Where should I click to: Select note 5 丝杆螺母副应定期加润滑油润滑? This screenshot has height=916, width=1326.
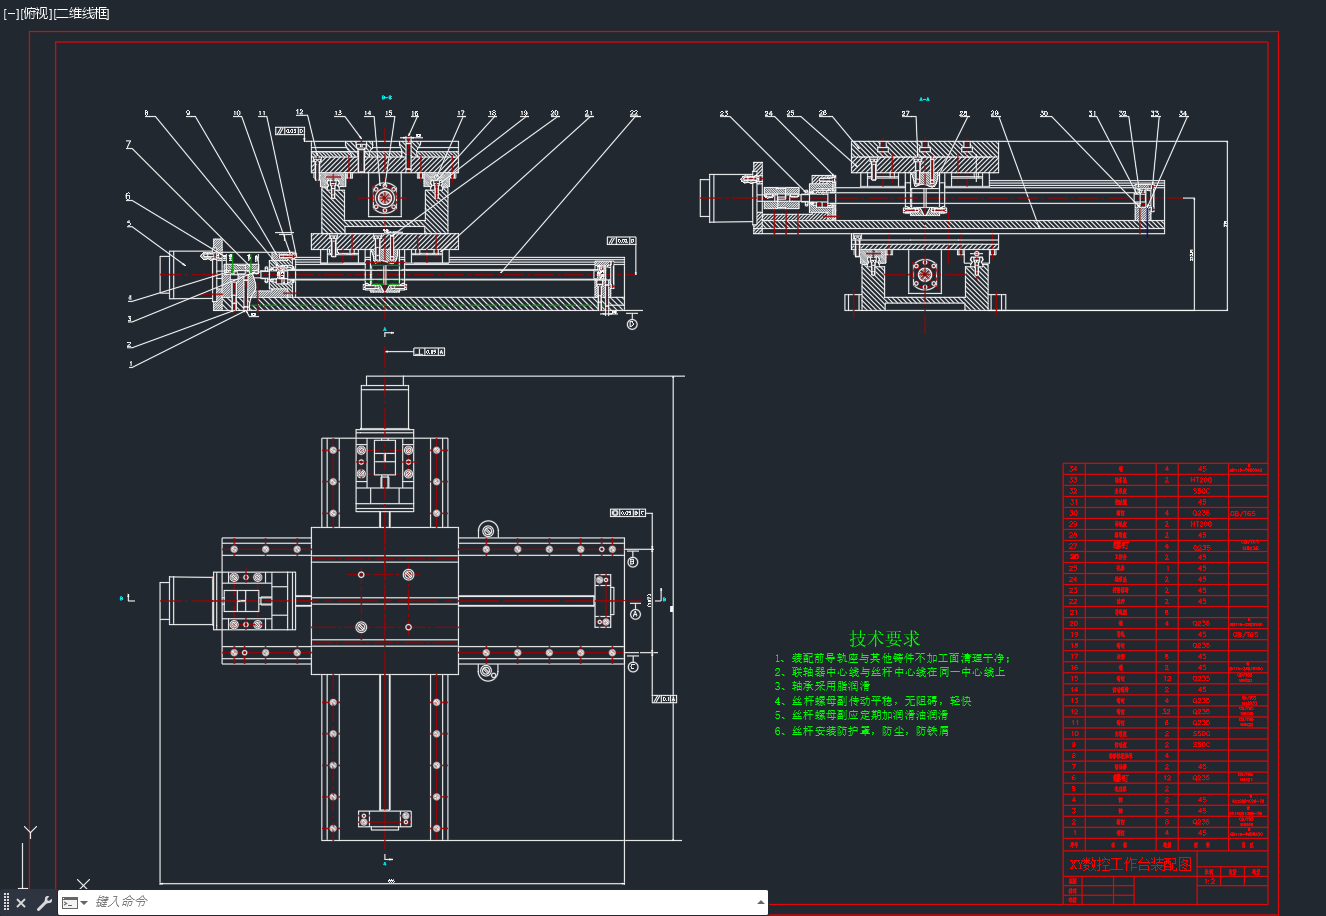coord(861,716)
